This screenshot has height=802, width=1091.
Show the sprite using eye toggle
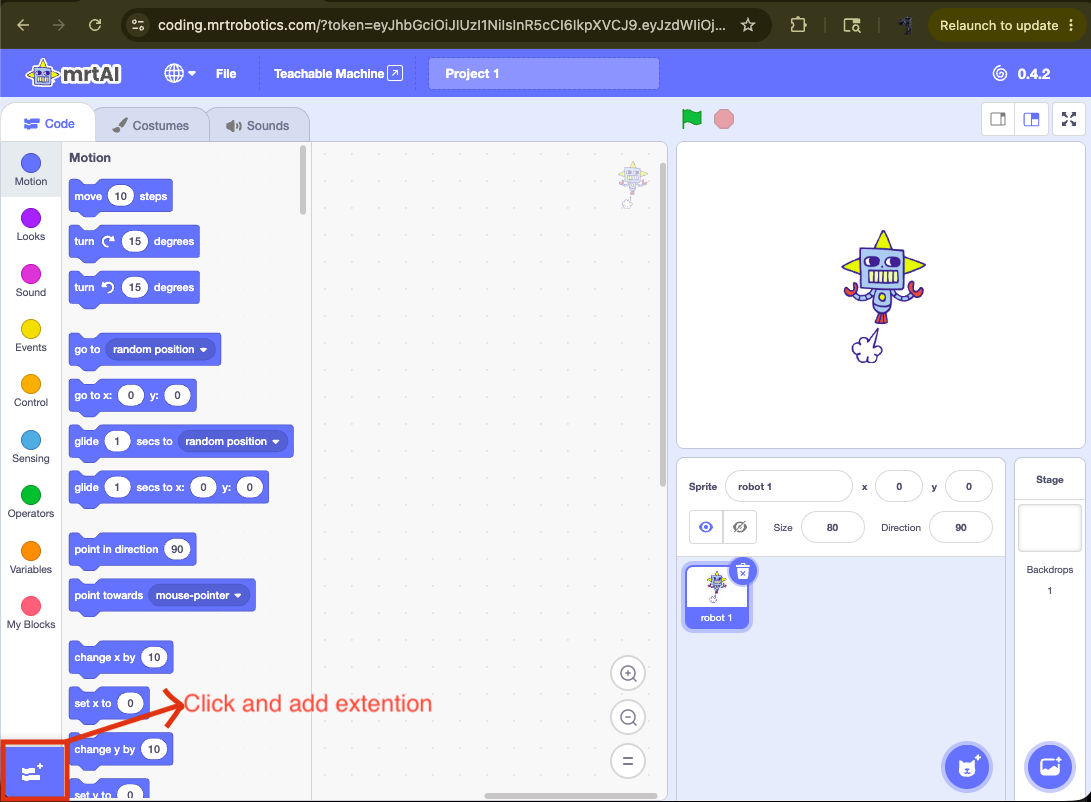(706, 527)
